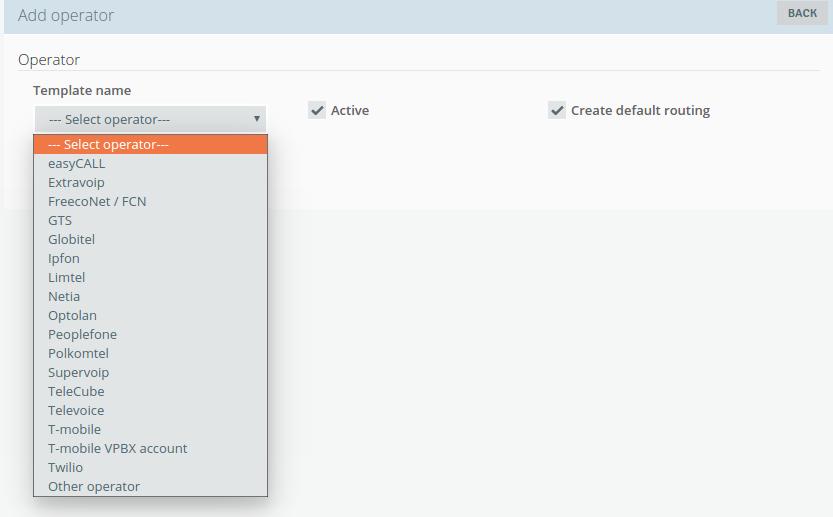Select Twilio operator
This screenshot has width=833, height=517.
(x=150, y=468)
